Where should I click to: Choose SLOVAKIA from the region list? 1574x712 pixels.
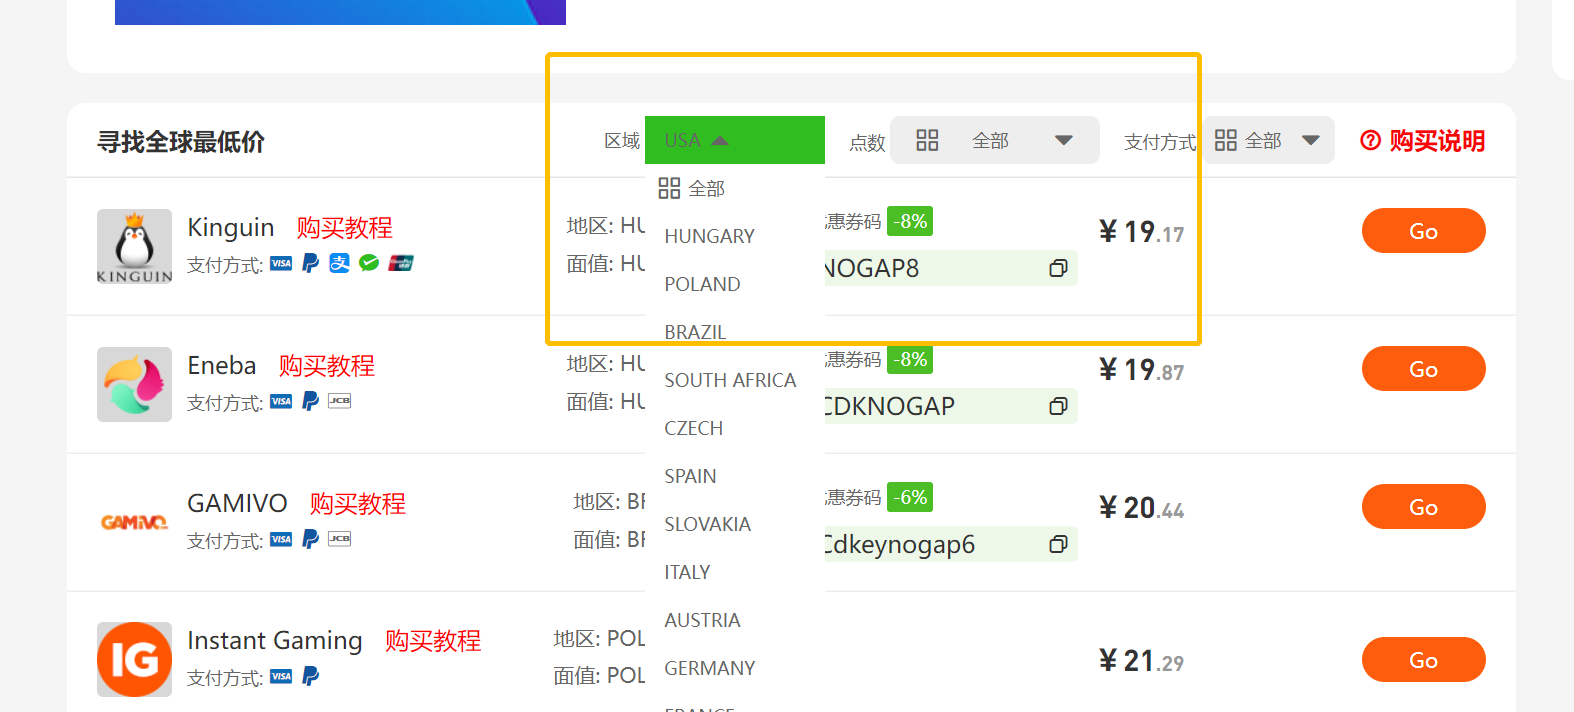point(735,524)
